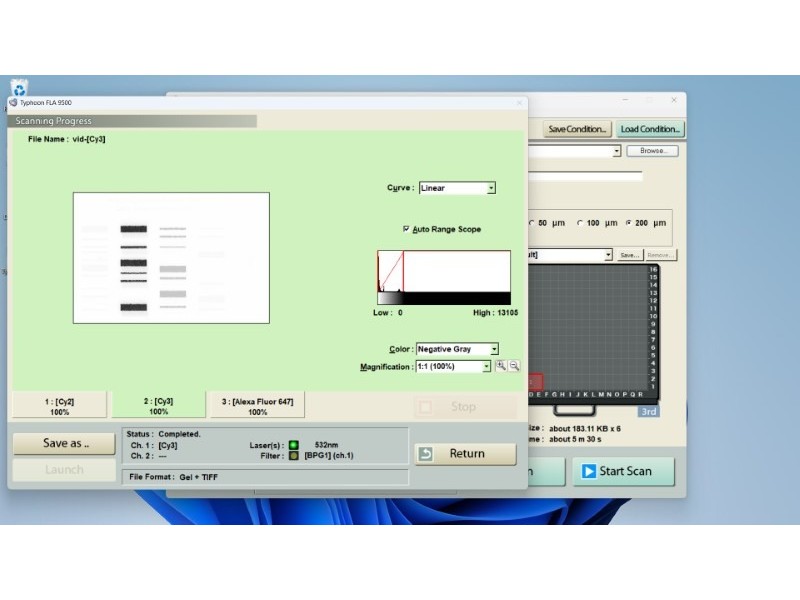Click the red scan area on stage grid
This screenshot has width=800, height=600.
coord(535,381)
